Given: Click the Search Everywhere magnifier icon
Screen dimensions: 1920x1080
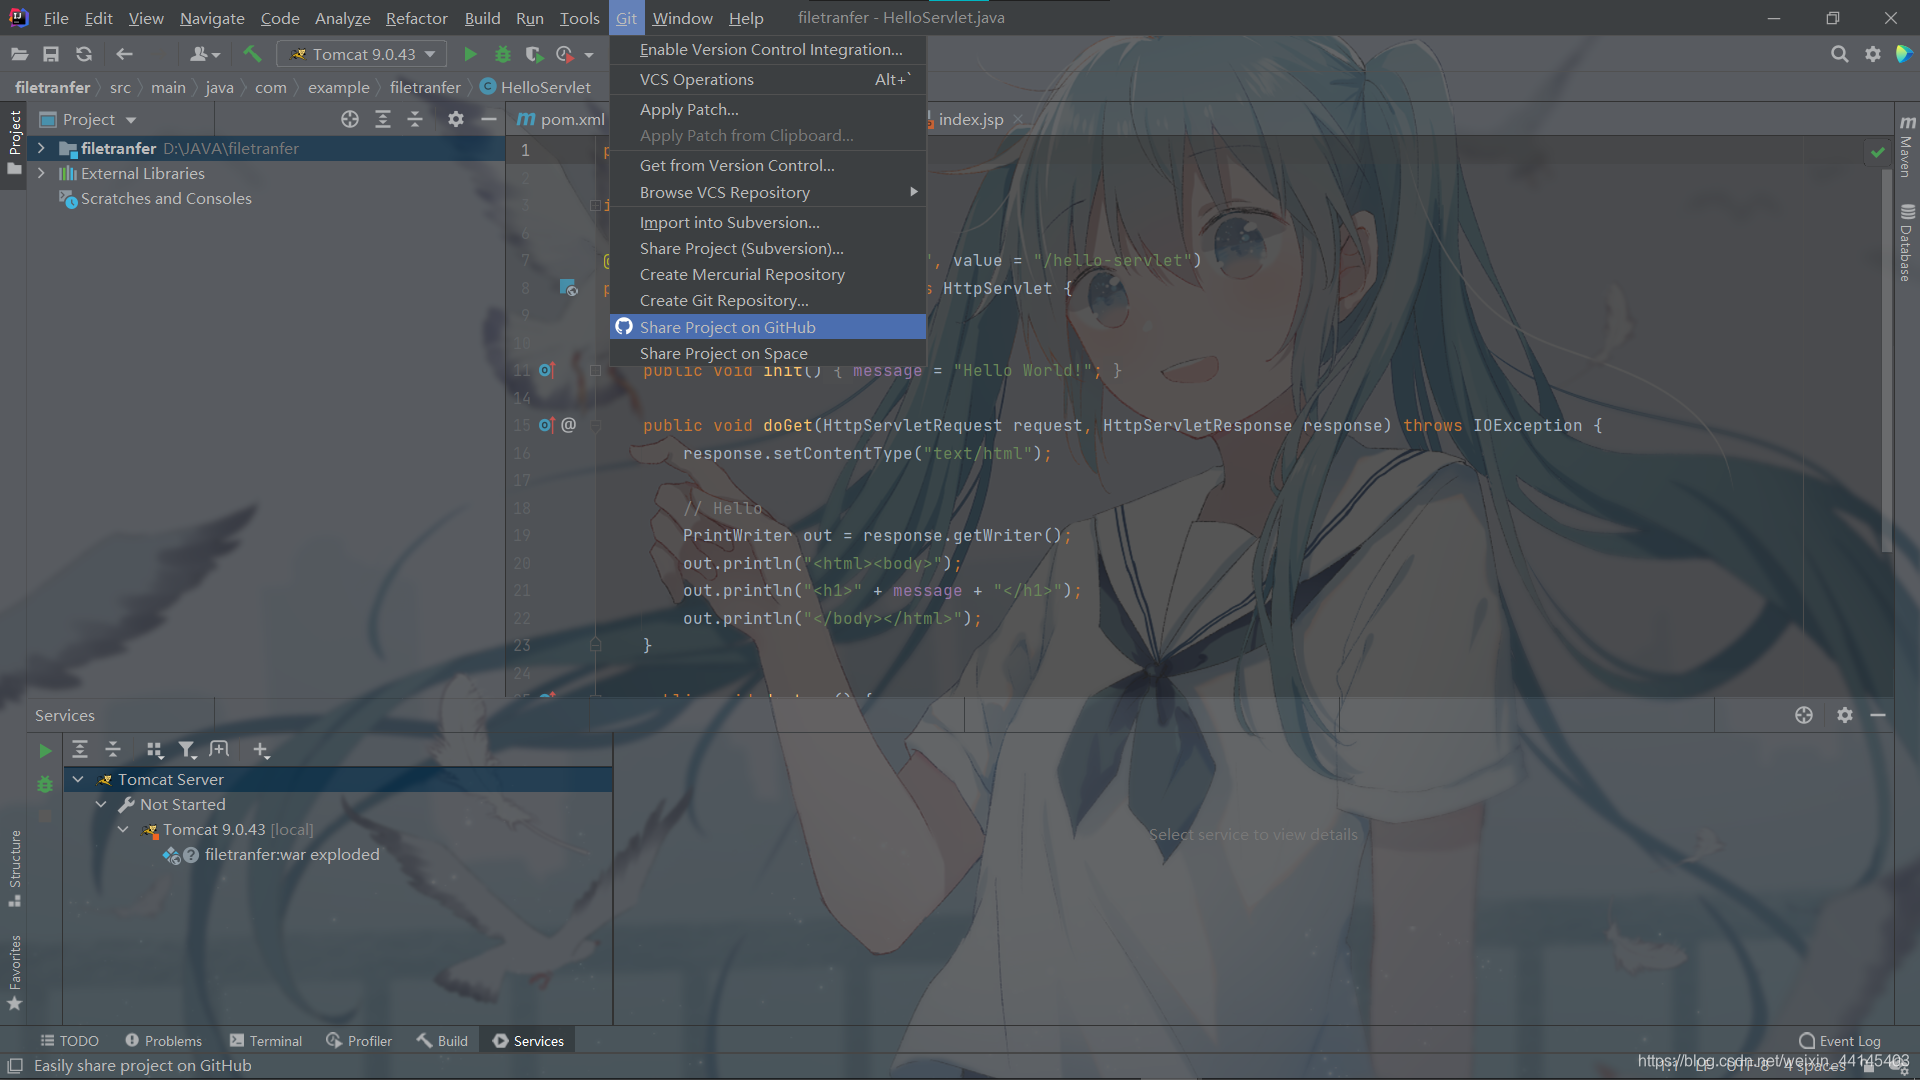Looking at the screenshot, I should click(1839, 54).
